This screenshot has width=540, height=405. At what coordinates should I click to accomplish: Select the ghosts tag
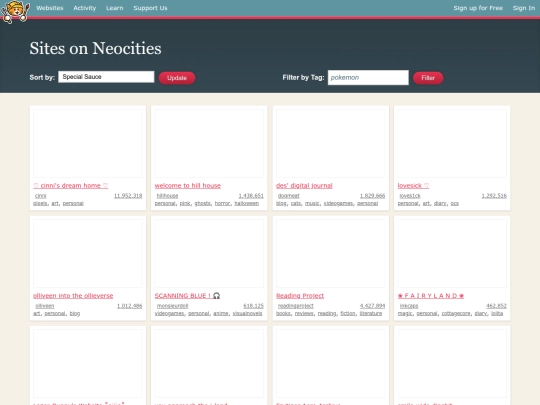[x=202, y=203]
